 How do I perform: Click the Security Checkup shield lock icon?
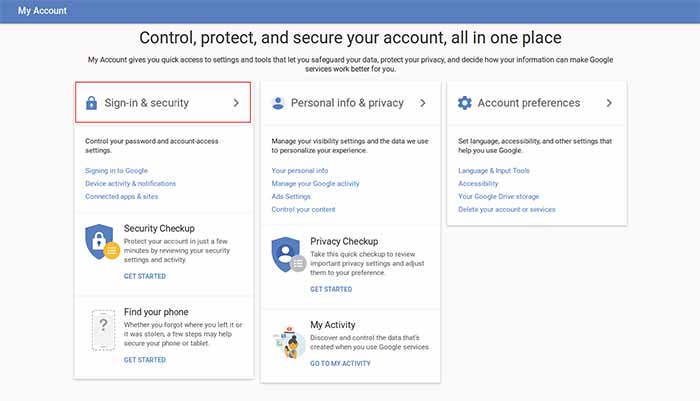pos(102,242)
